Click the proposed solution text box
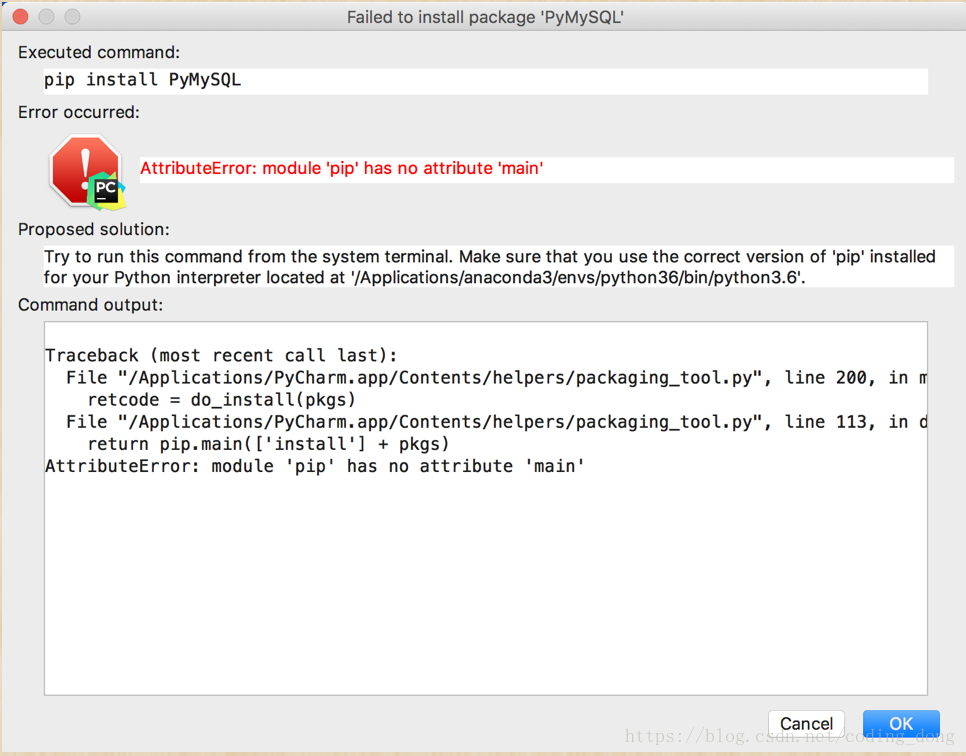 click(498, 266)
